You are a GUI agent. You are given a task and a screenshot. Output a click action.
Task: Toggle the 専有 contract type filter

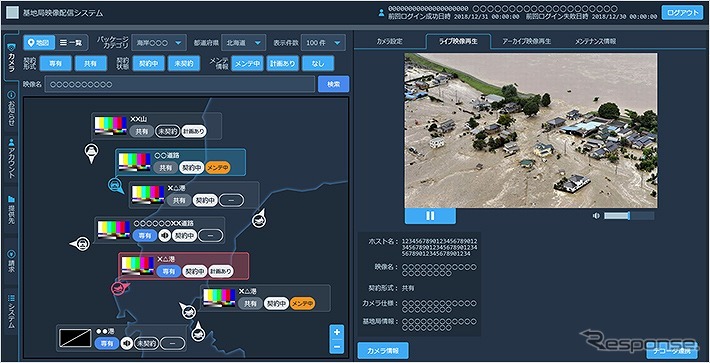pyautogui.click(x=56, y=64)
